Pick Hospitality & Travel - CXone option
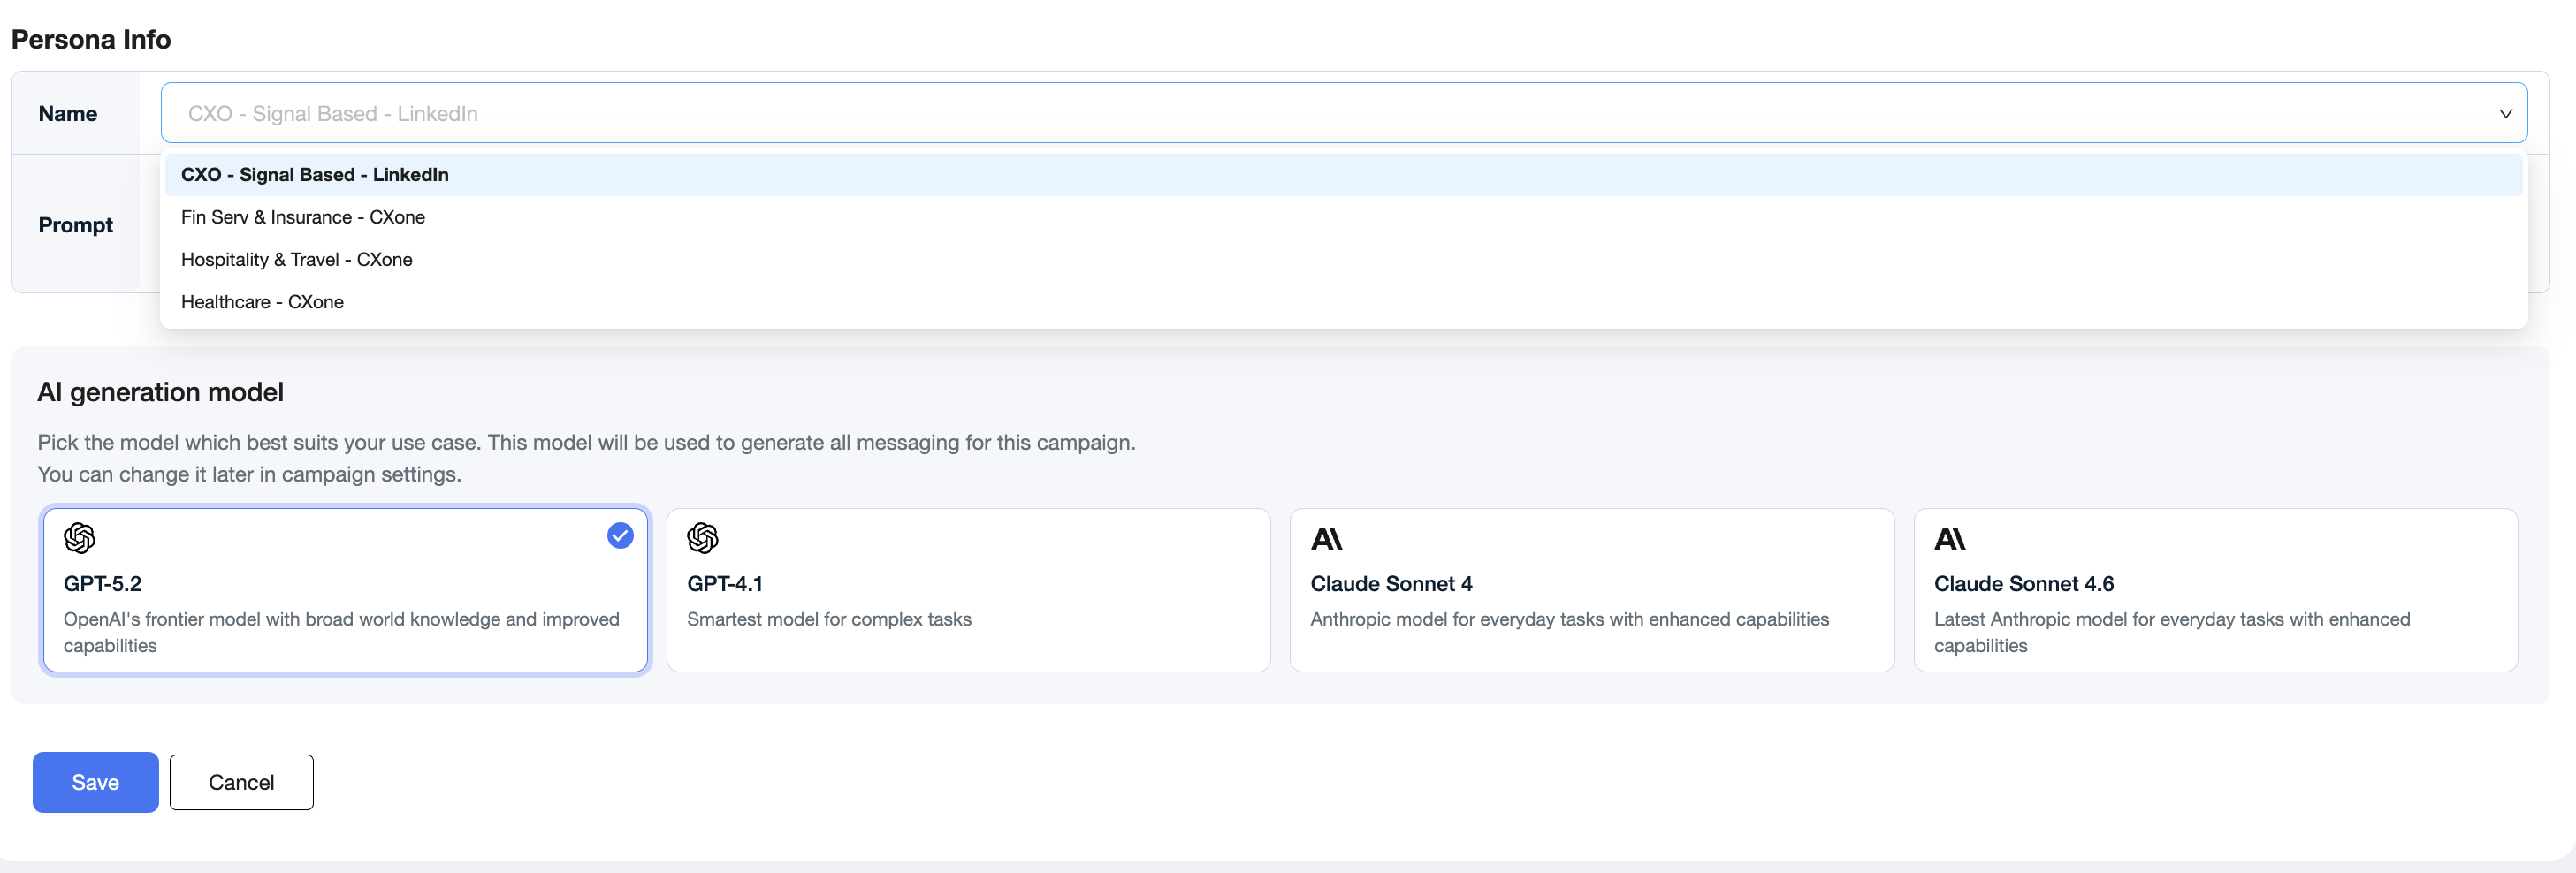 [1344, 260]
